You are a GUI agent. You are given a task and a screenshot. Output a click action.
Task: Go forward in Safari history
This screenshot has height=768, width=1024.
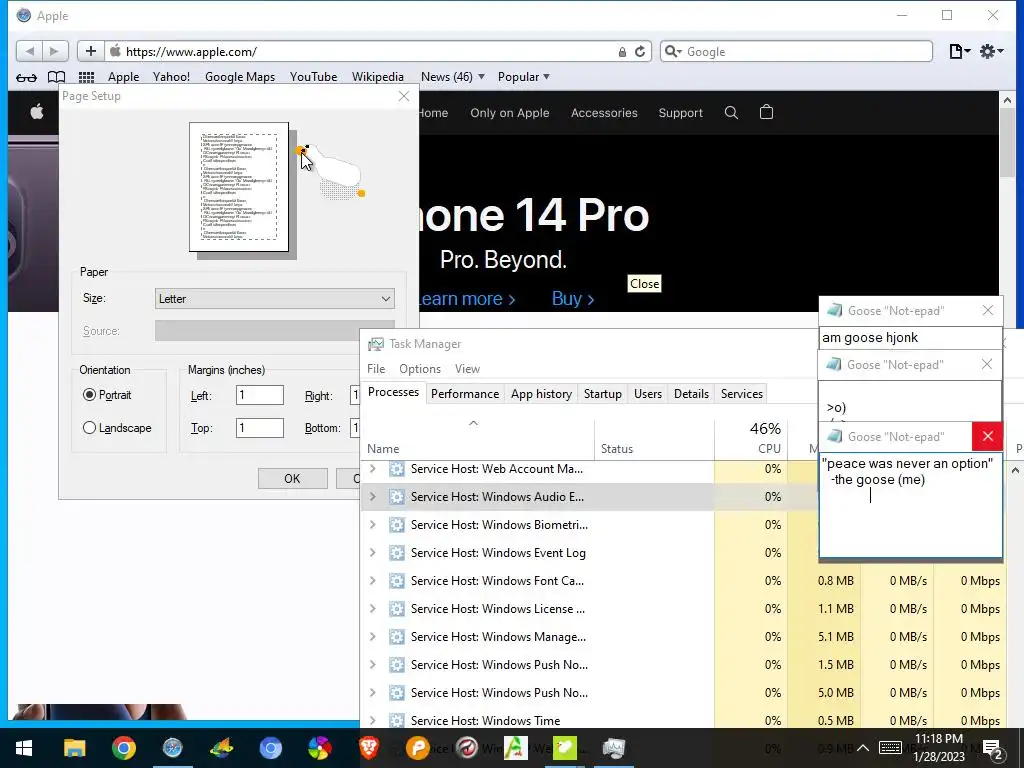tap(55, 51)
